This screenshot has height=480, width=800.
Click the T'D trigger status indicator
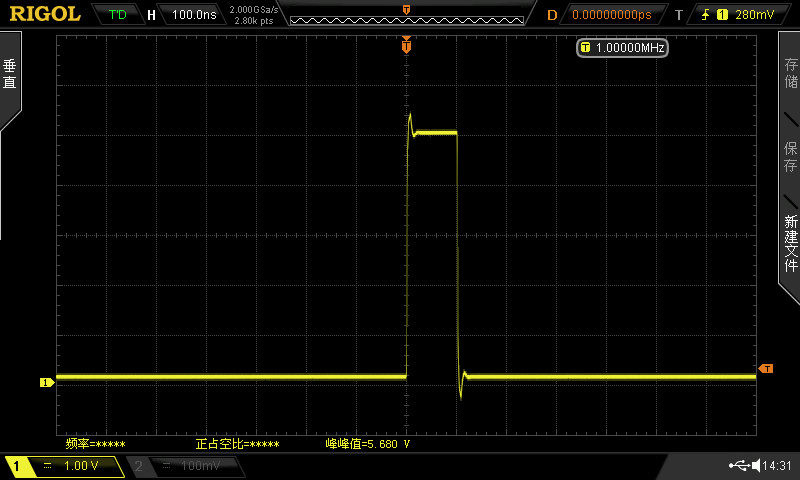tap(117, 14)
